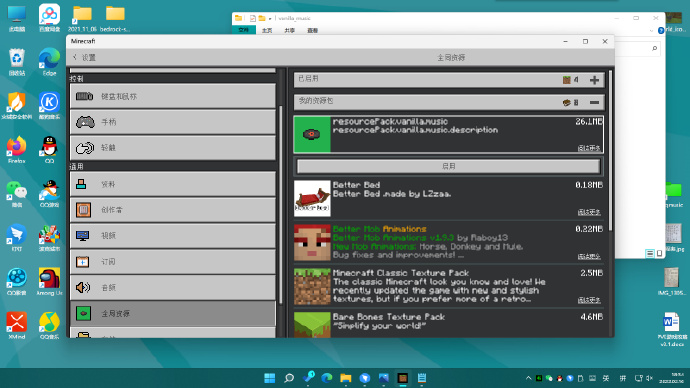Viewport: 690px width, 388px height.
Task: Open This PC desktop icon
Action: 17,18
